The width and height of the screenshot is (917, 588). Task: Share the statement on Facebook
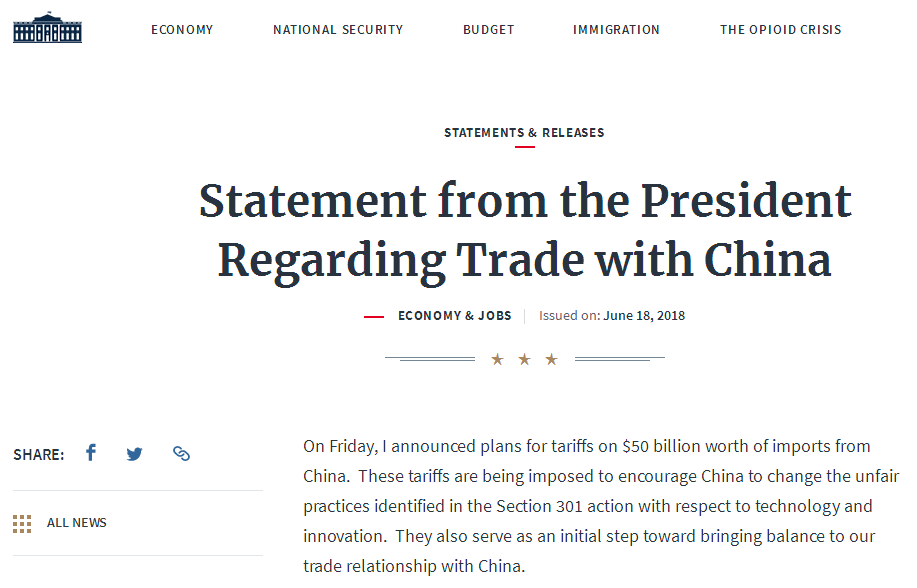coord(91,453)
